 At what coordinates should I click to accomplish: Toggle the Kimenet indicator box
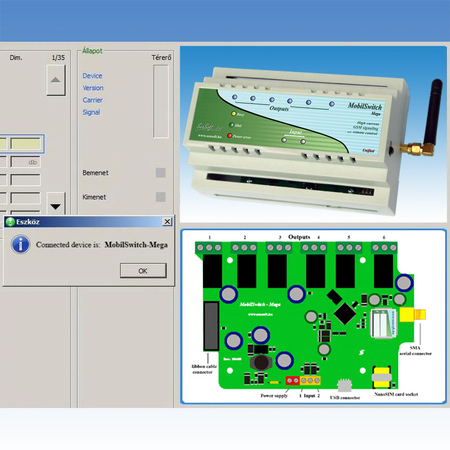(161, 197)
